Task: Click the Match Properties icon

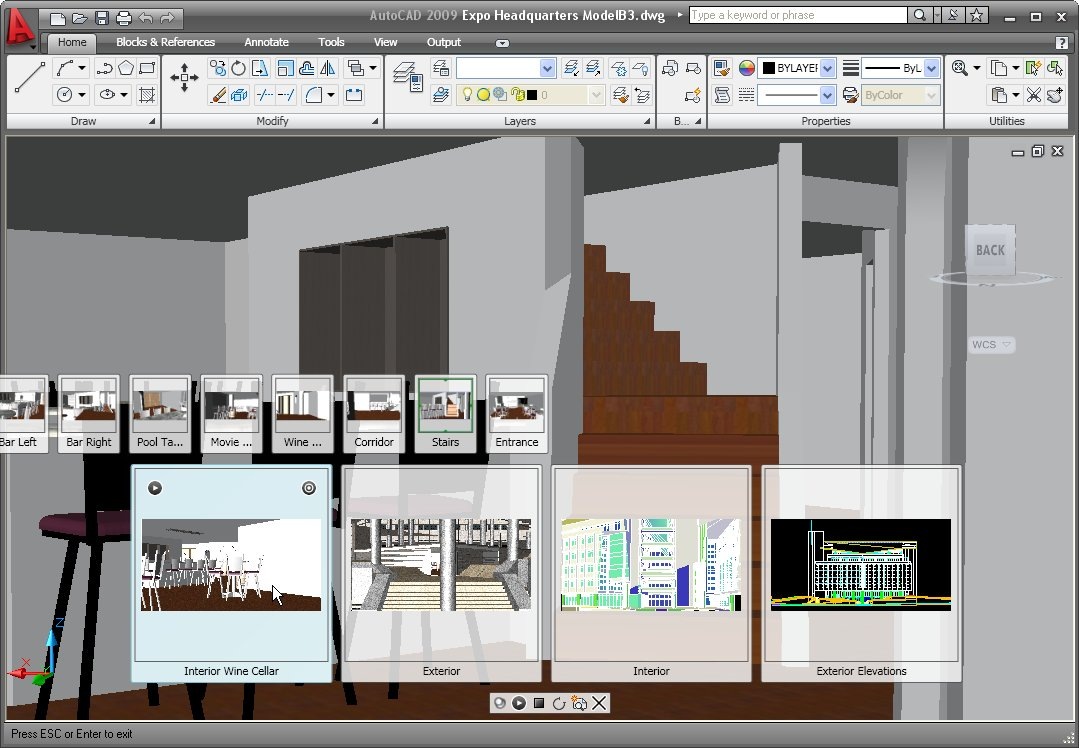Action: [x=722, y=68]
